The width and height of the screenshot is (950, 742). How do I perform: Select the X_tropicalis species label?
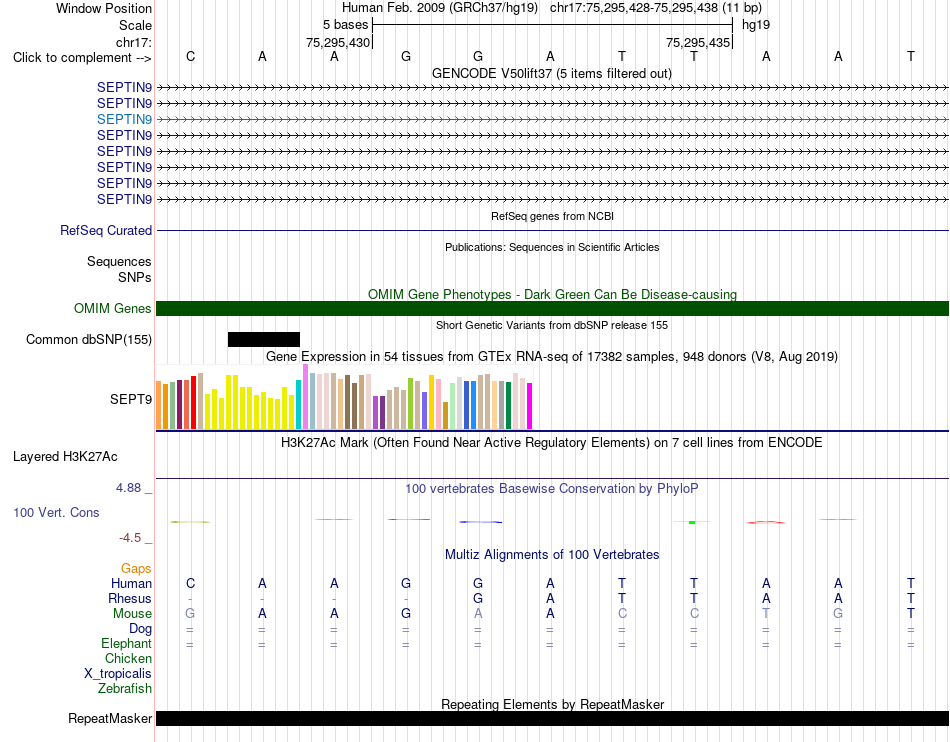pos(118,674)
